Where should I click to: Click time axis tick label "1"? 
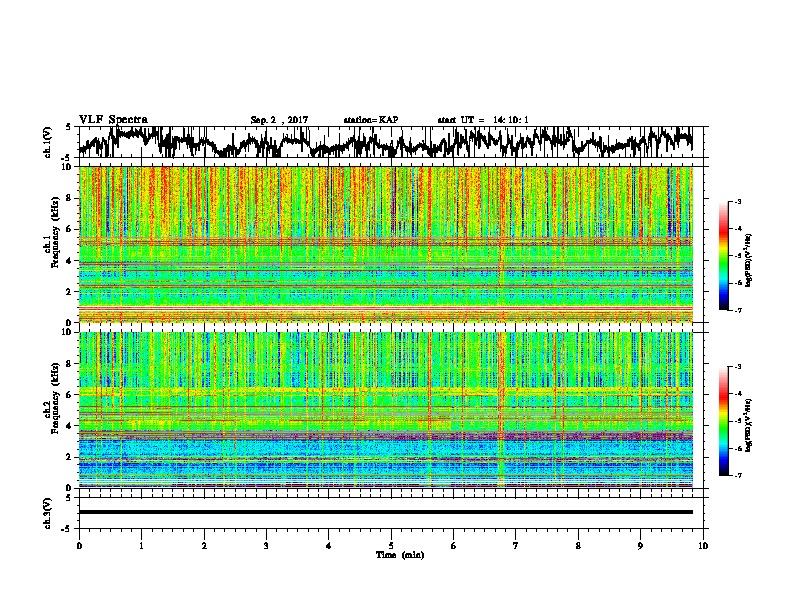click(x=141, y=546)
